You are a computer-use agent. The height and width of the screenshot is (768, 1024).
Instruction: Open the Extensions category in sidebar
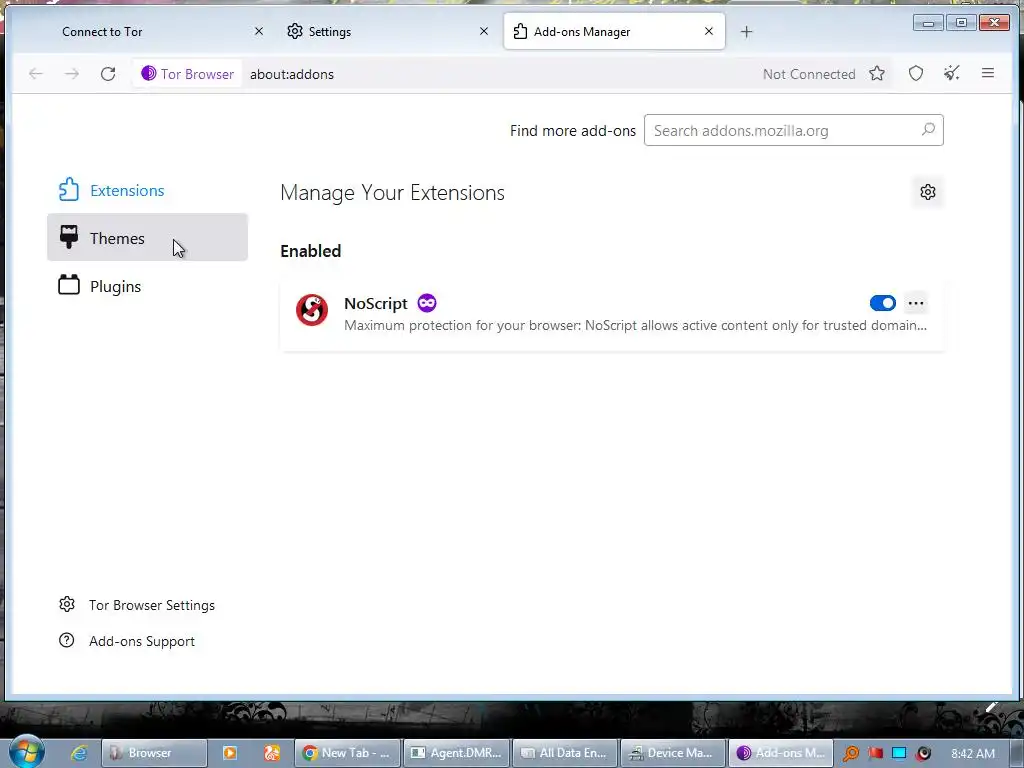(x=148, y=190)
